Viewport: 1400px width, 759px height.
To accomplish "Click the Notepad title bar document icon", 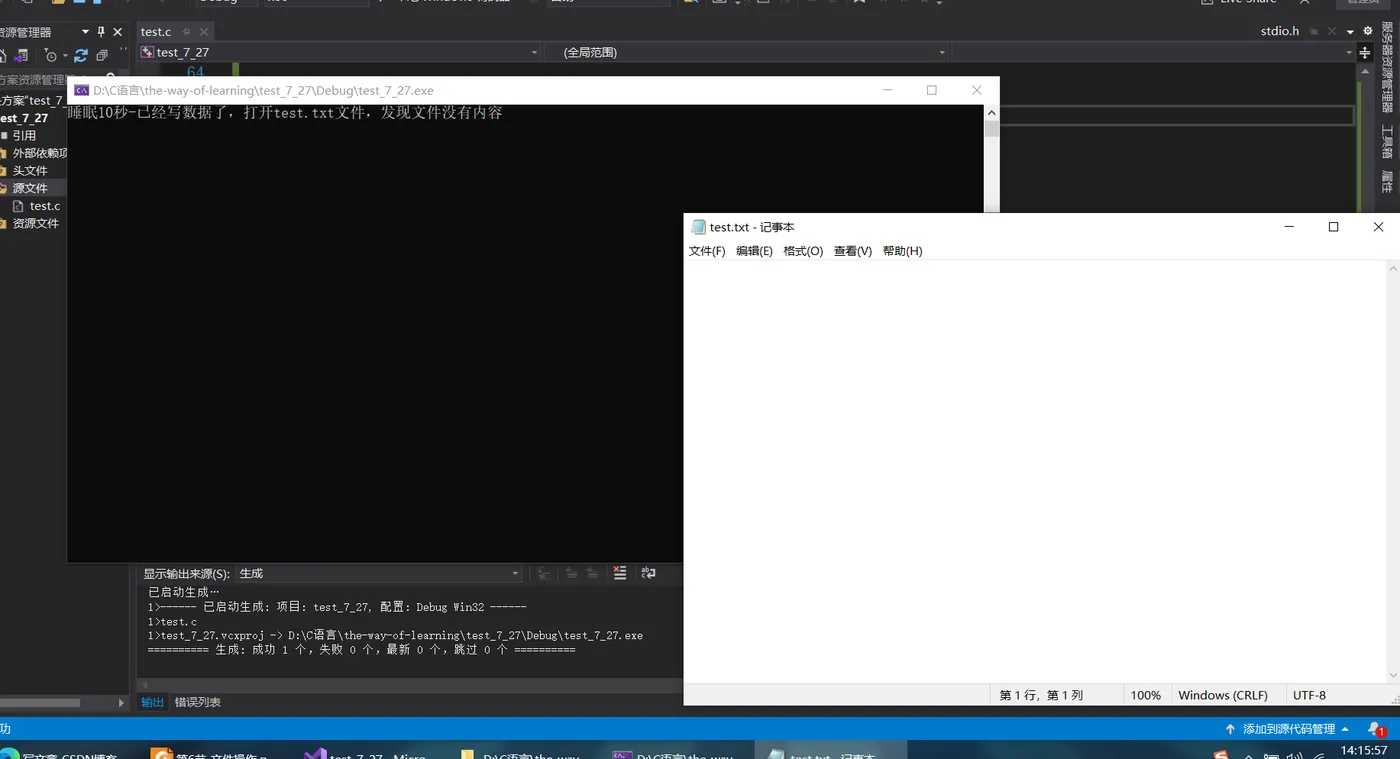I will (698, 227).
